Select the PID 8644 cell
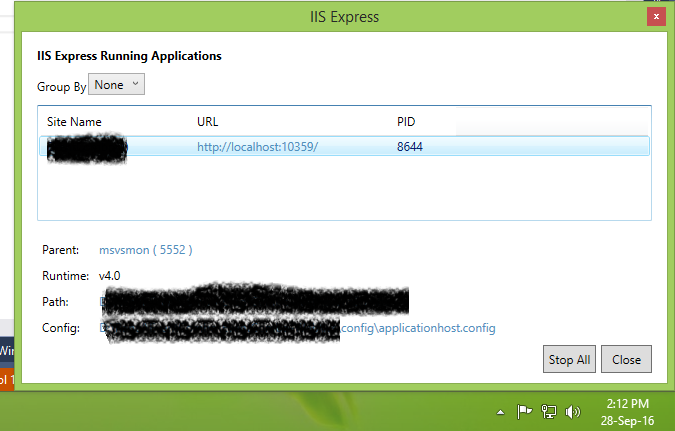Screen dimensions: 675x431 pos(410,147)
